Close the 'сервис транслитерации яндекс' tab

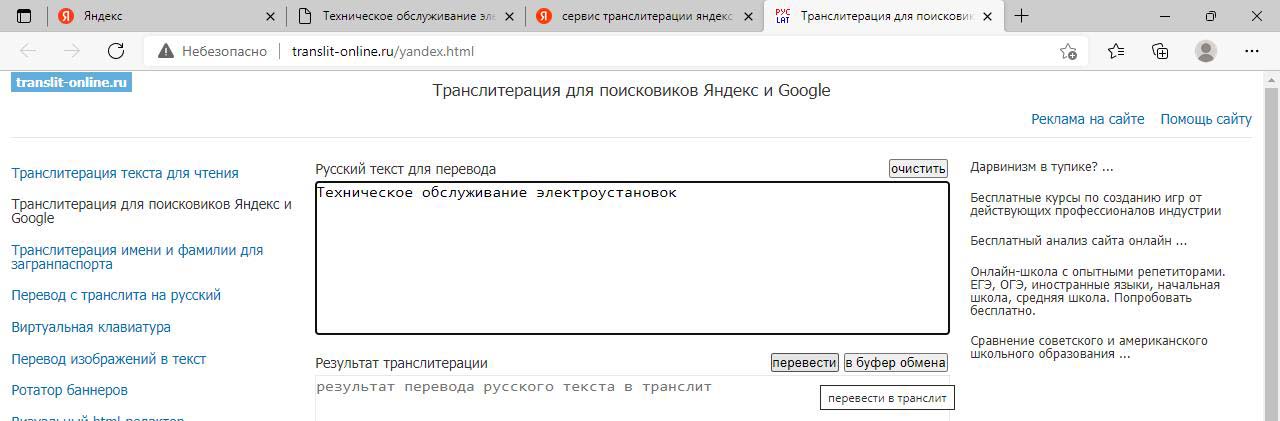tap(750, 16)
